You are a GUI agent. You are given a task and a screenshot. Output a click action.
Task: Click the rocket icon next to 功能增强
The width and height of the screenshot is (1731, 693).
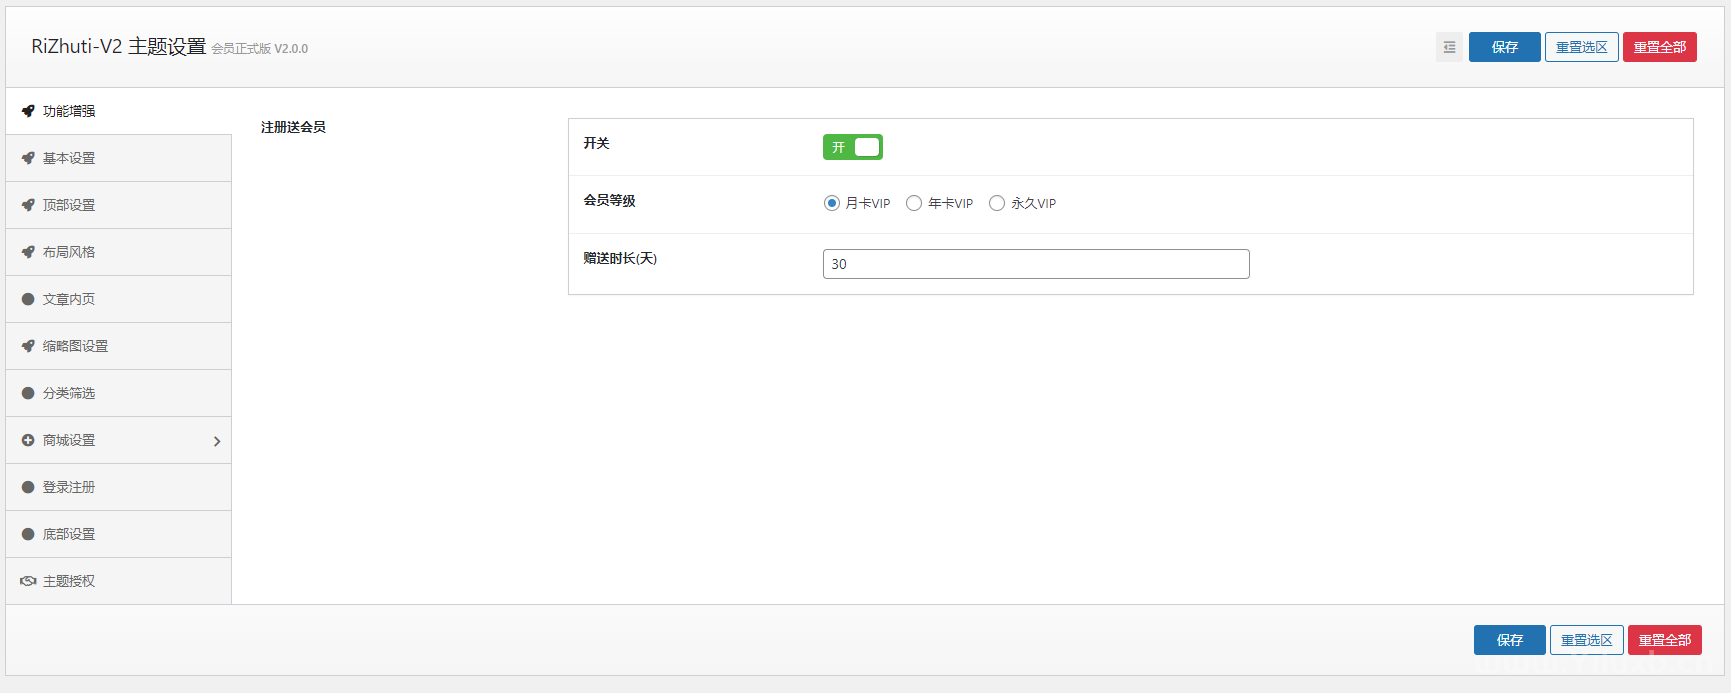(x=28, y=111)
